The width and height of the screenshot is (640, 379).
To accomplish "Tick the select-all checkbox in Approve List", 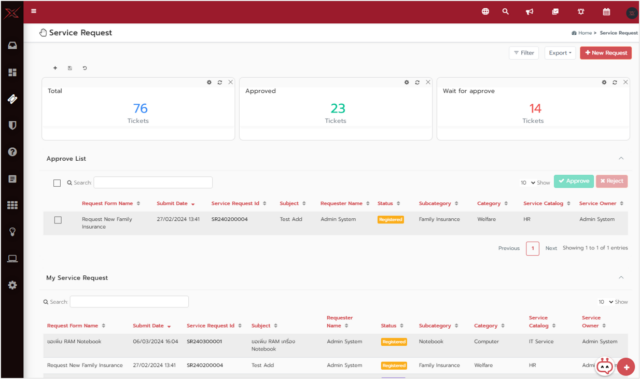I will [x=57, y=183].
